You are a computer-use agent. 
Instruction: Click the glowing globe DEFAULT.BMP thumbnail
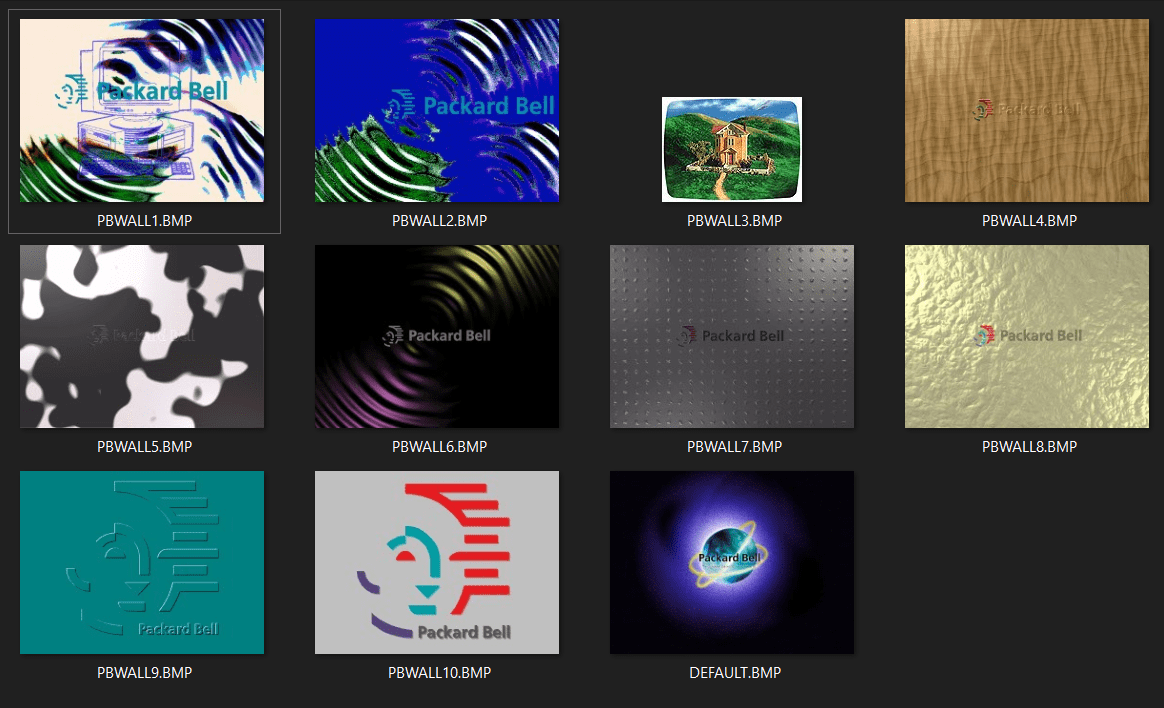point(732,562)
